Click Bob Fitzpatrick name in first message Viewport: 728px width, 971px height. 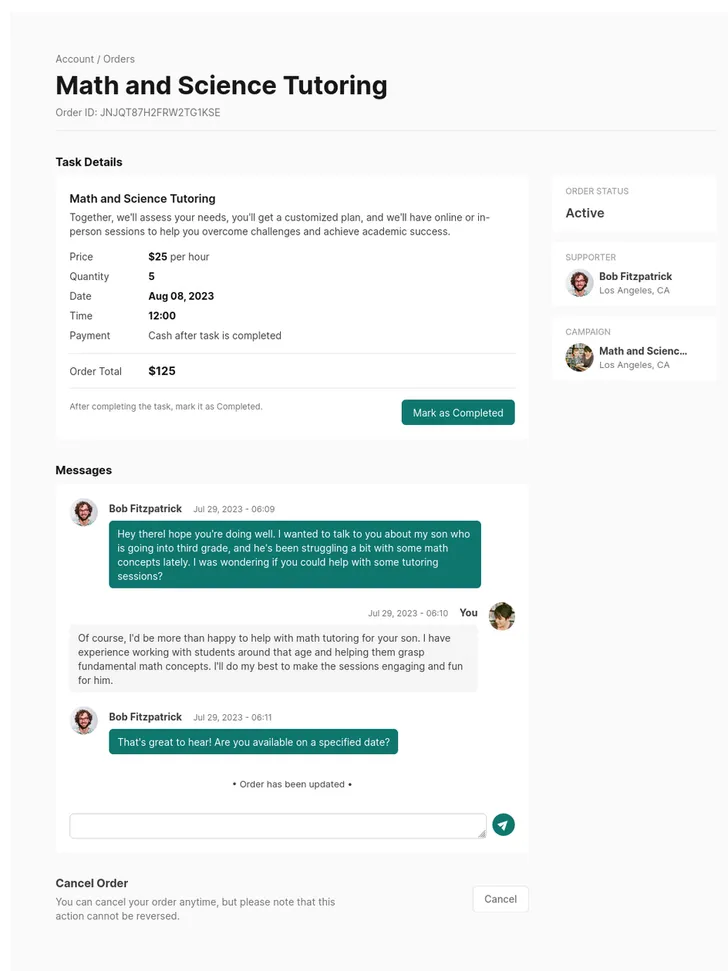[145, 509]
